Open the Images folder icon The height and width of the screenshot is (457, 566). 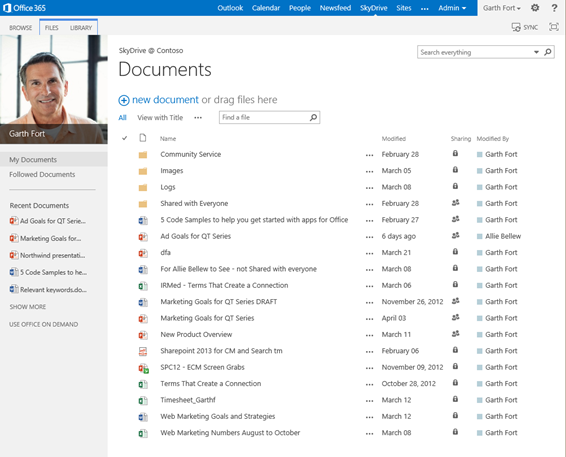pos(143,171)
